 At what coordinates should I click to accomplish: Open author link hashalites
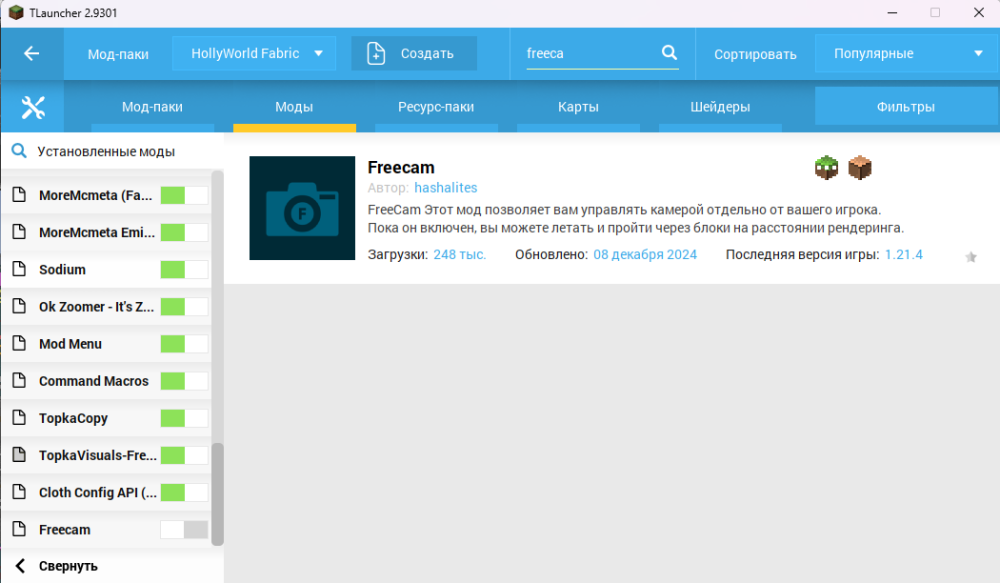(x=445, y=188)
